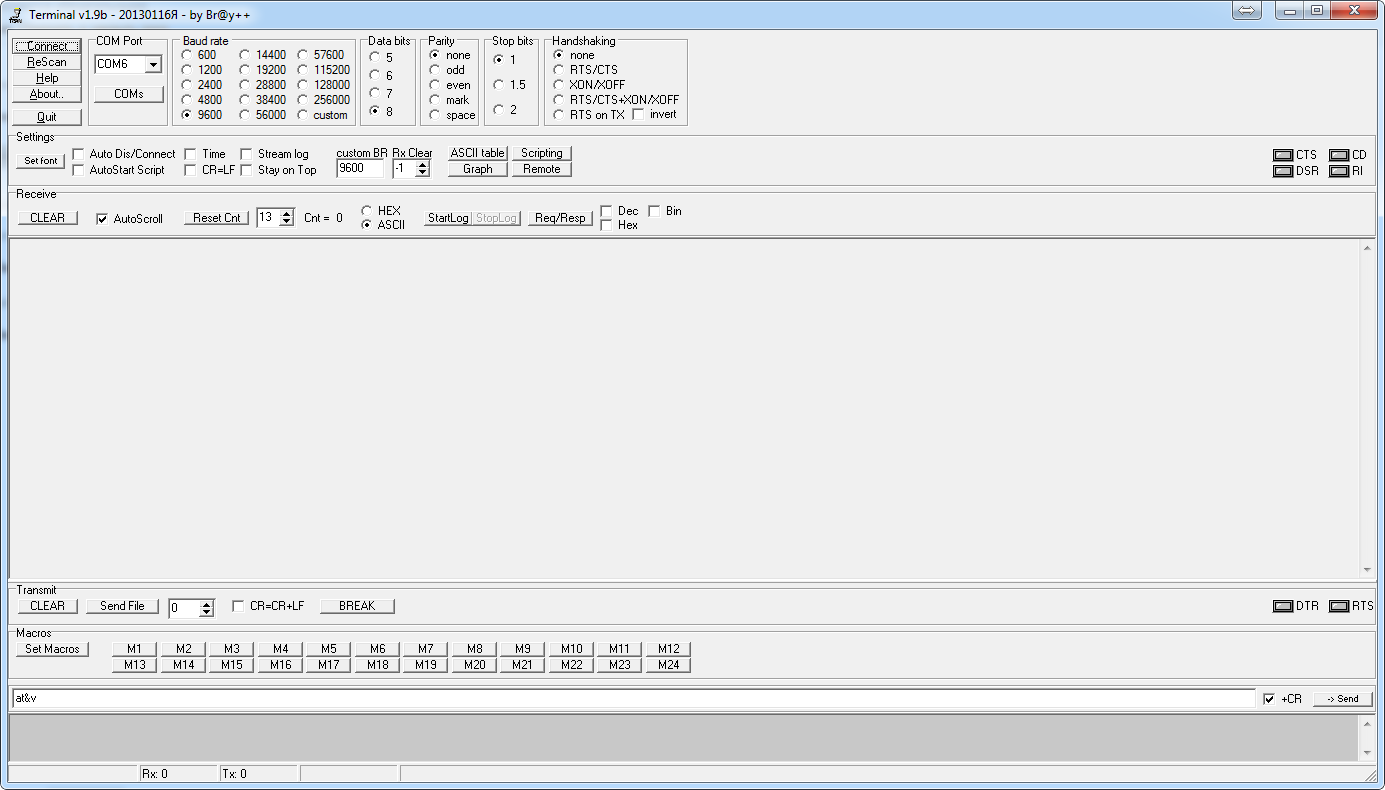The width and height of the screenshot is (1385, 790).
Task: Enable CR=CR+LF in the Transmit section
Action: (237, 605)
